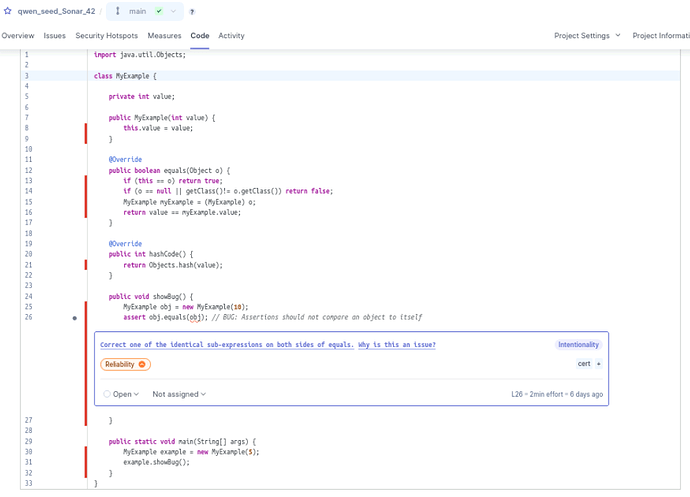Screen dimensions: 690x497
Task: Expand the Not assigned assignee dropdown
Action: click(x=179, y=394)
